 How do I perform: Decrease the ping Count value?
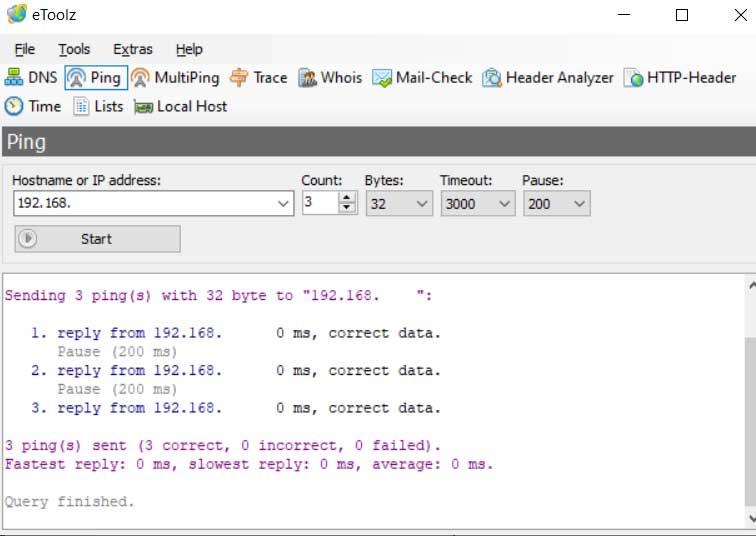click(x=347, y=208)
